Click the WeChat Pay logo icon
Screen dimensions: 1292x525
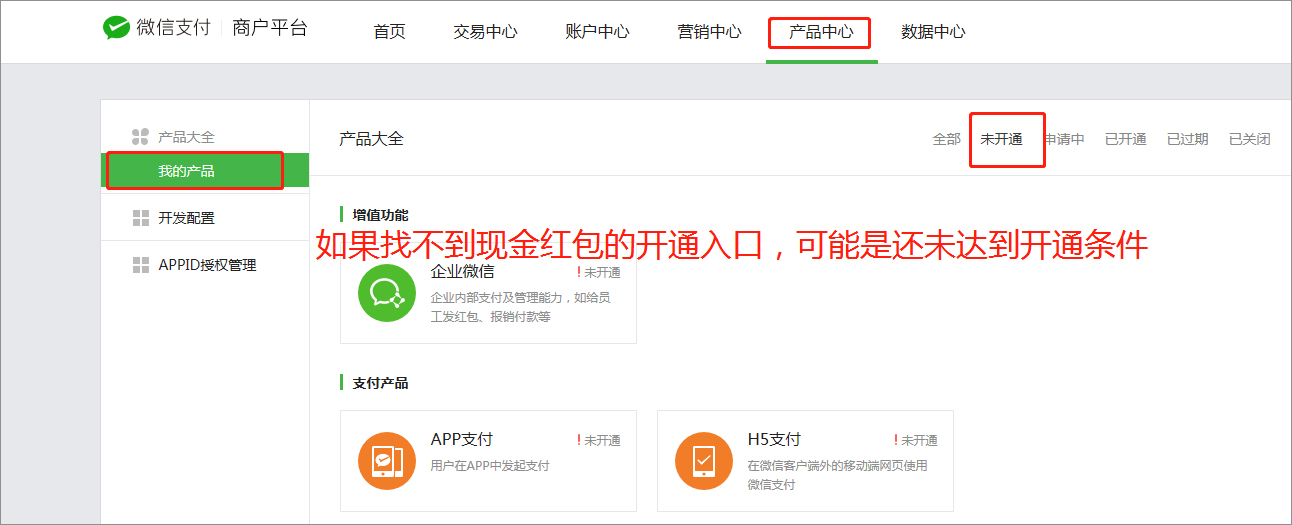tap(116, 28)
